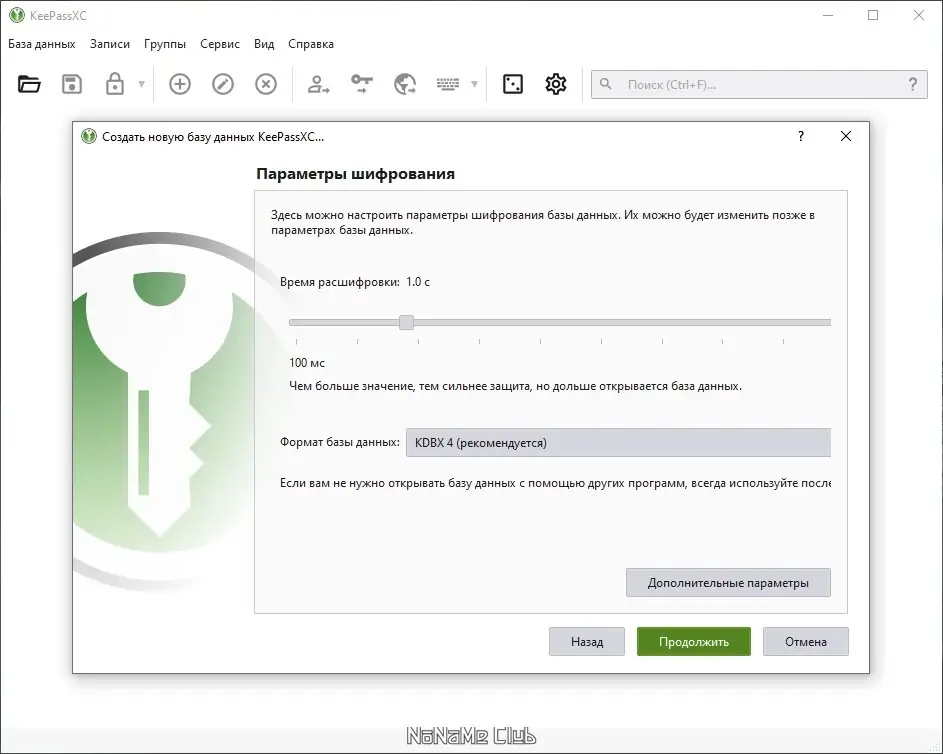Click the Время расшифровки label
Viewport: 943px width, 754px height.
click(x=339, y=282)
